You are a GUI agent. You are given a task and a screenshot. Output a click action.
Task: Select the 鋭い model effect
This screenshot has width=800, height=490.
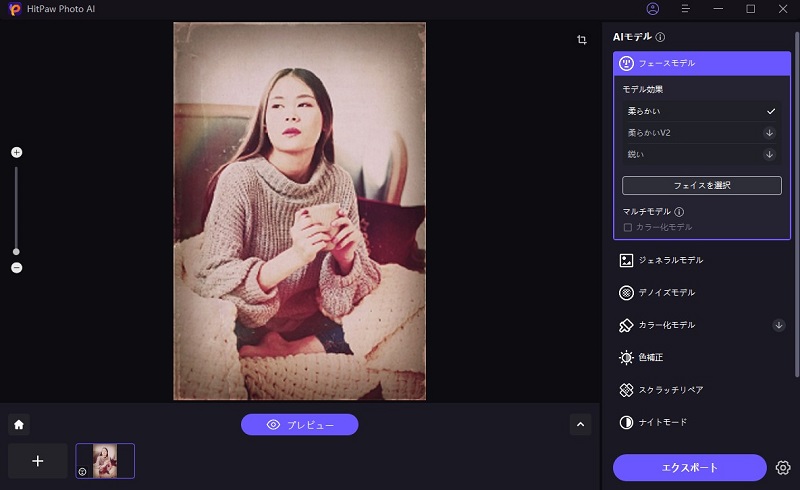pyautogui.click(x=700, y=154)
